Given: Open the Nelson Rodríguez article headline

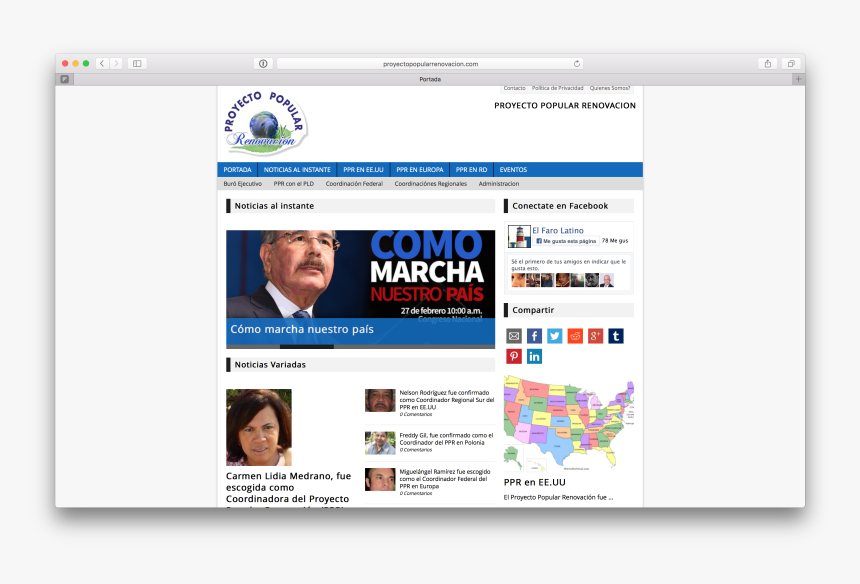Looking at the screenshot, I should pyautogui.click(x=446, y=400).
